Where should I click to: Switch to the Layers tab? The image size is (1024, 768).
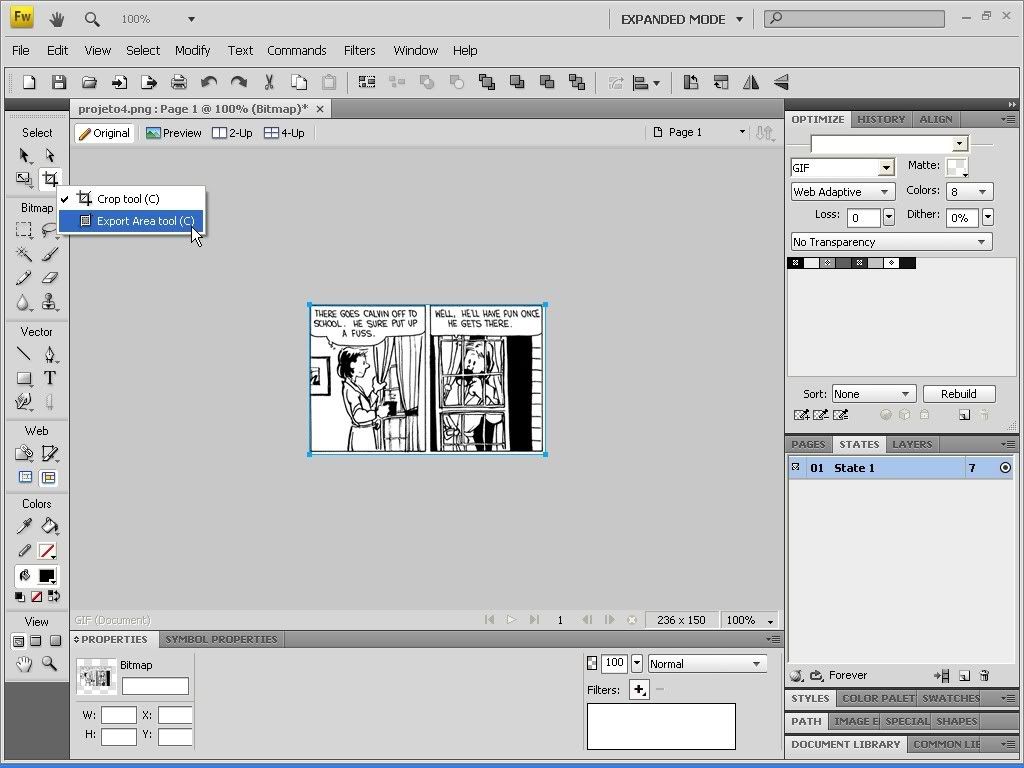[x=912, y=444]
